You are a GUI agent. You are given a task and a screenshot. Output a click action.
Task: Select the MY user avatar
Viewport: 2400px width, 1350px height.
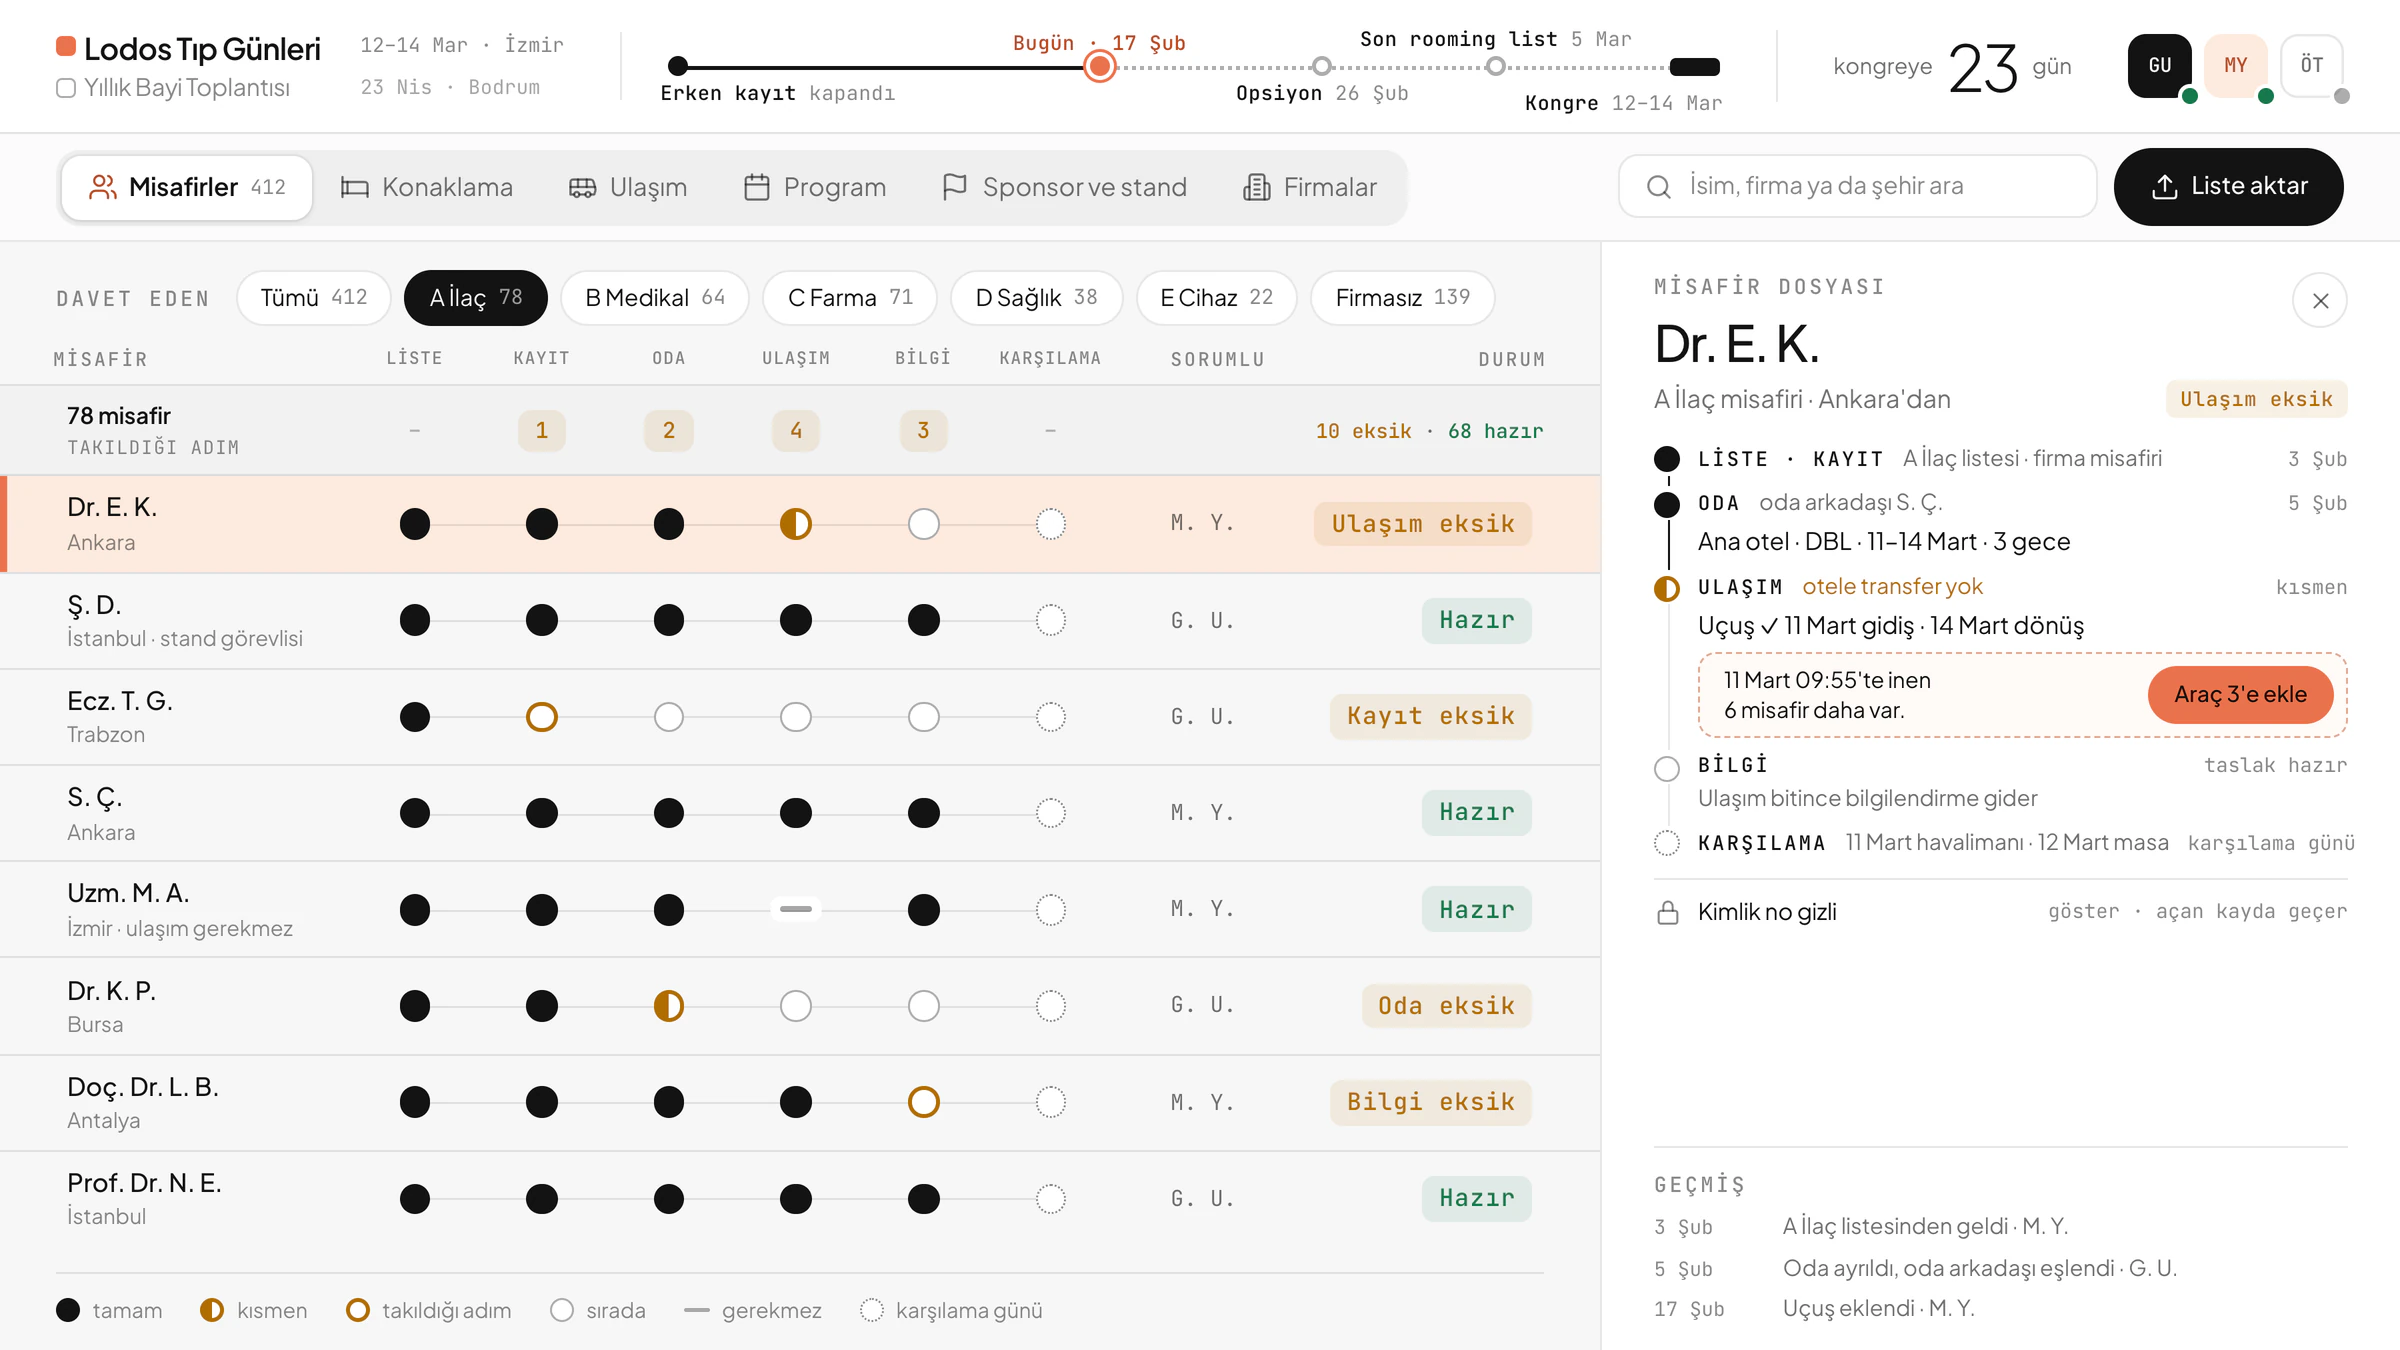point(2235,65)
